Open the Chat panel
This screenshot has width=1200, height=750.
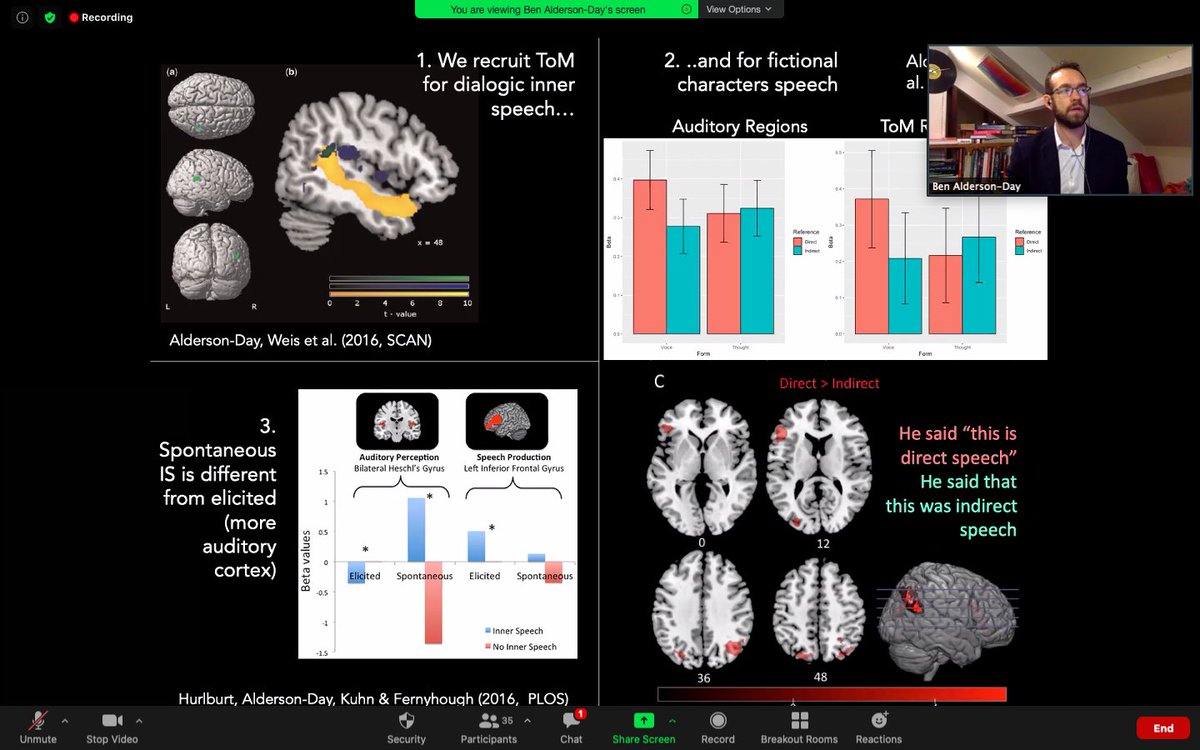click(571, 726)
